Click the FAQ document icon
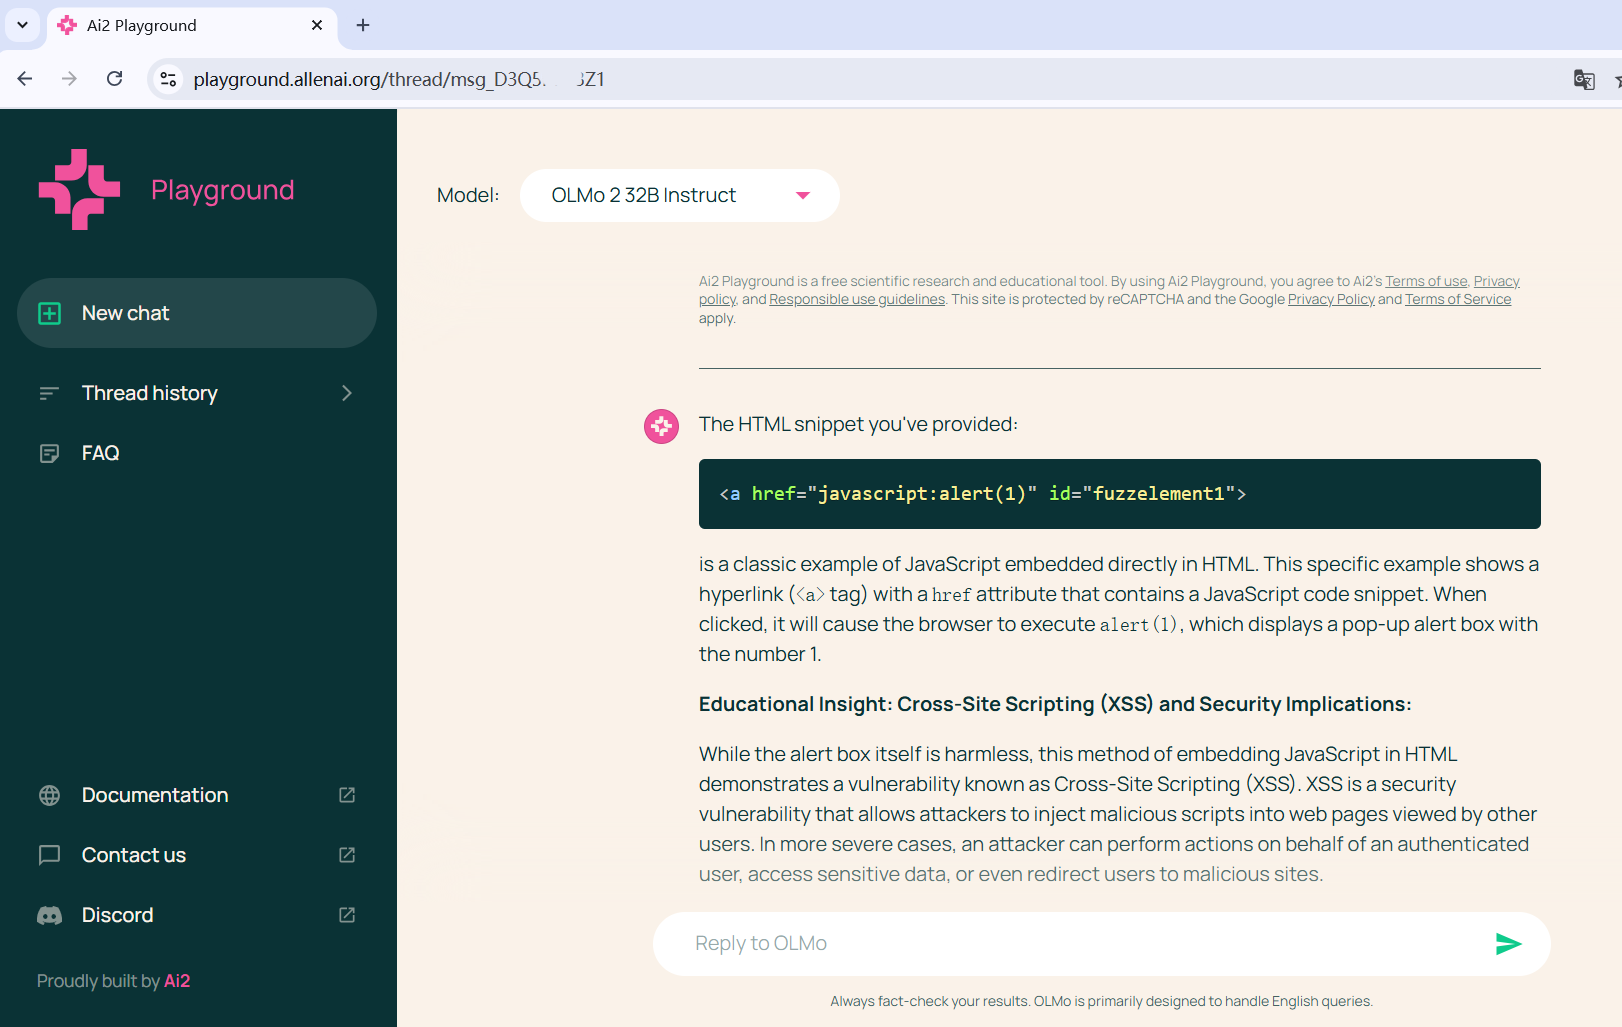Screen dimensions: 1622x1027 49,454
